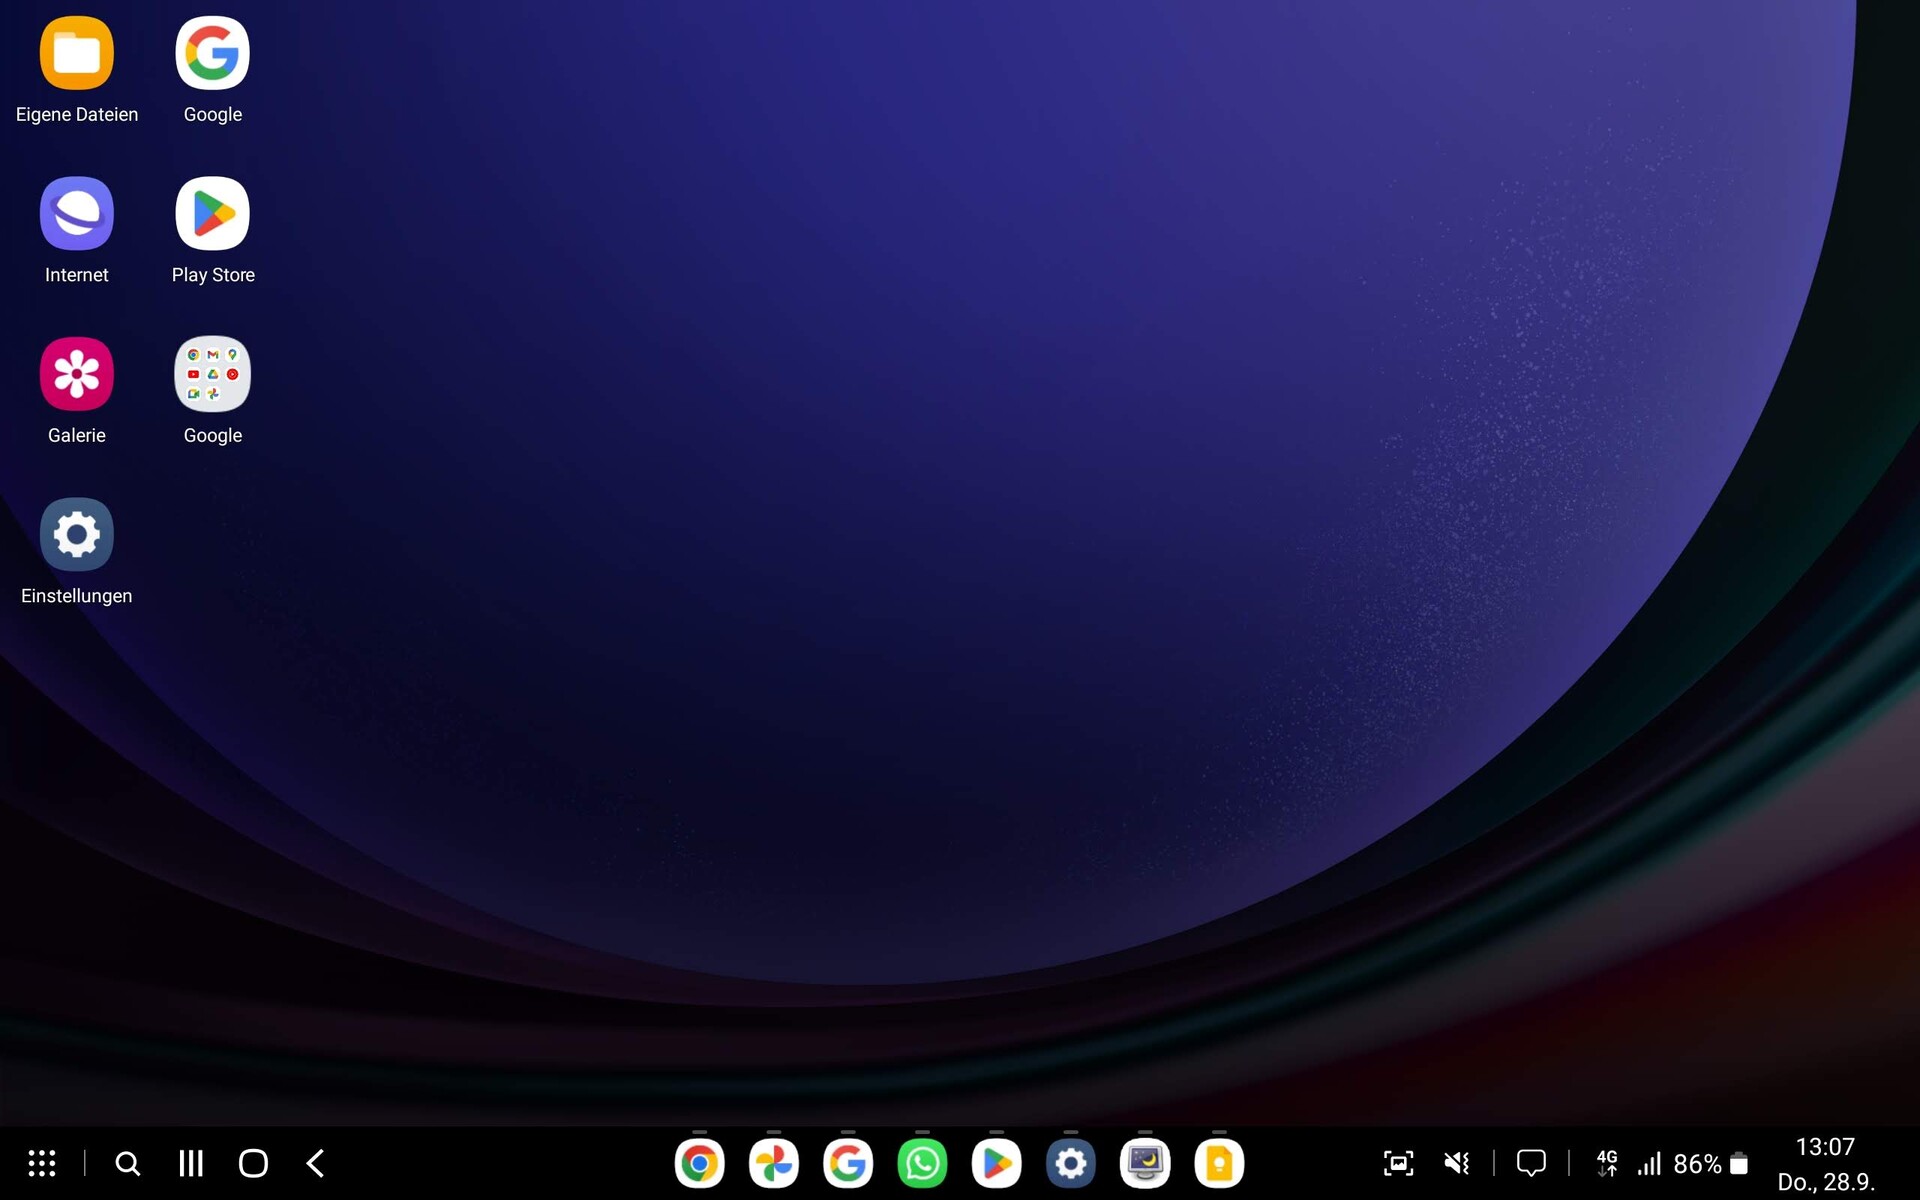Screen dimensions: 1920x1200
Task: Open the notifications speech bubble icon
Action: (x=1530, y=1163)
